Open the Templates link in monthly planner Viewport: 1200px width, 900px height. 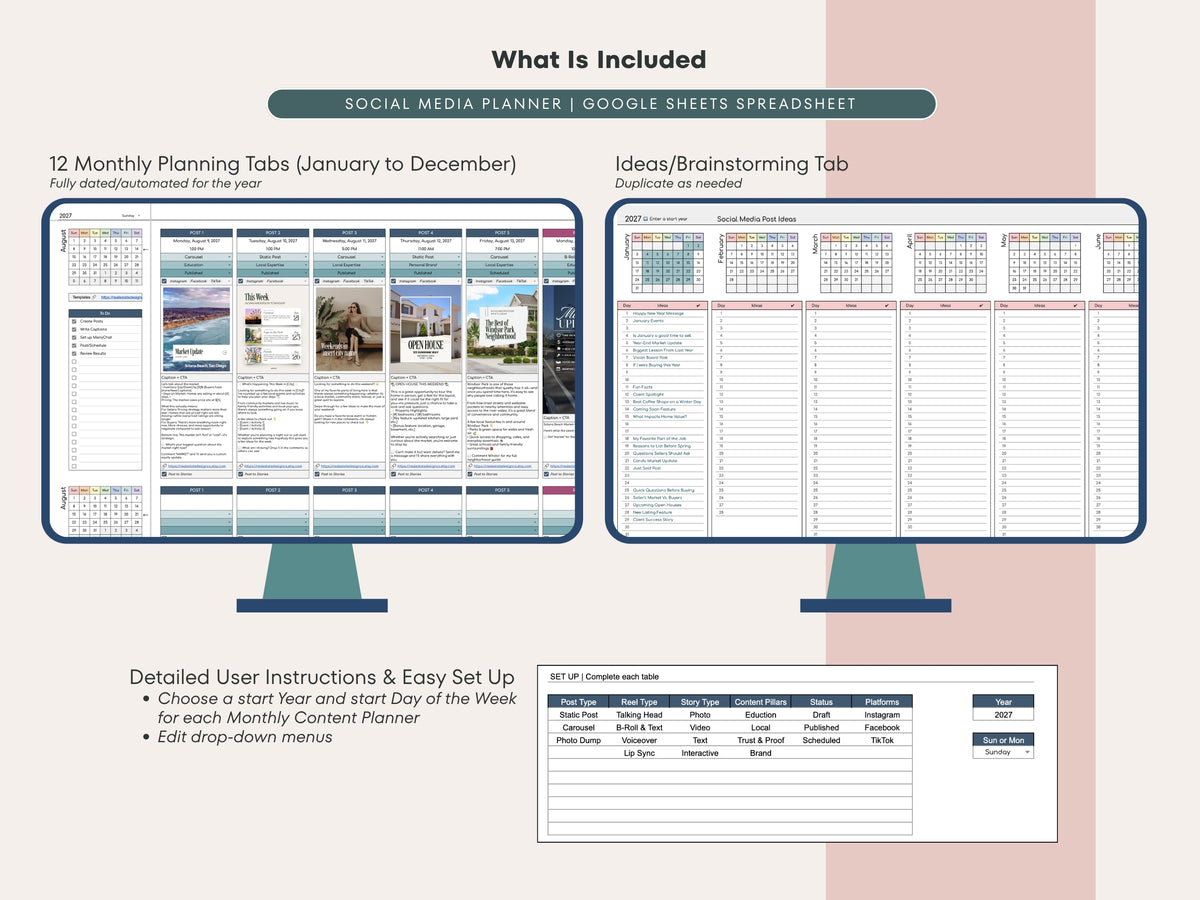click(x=121, y=297)
